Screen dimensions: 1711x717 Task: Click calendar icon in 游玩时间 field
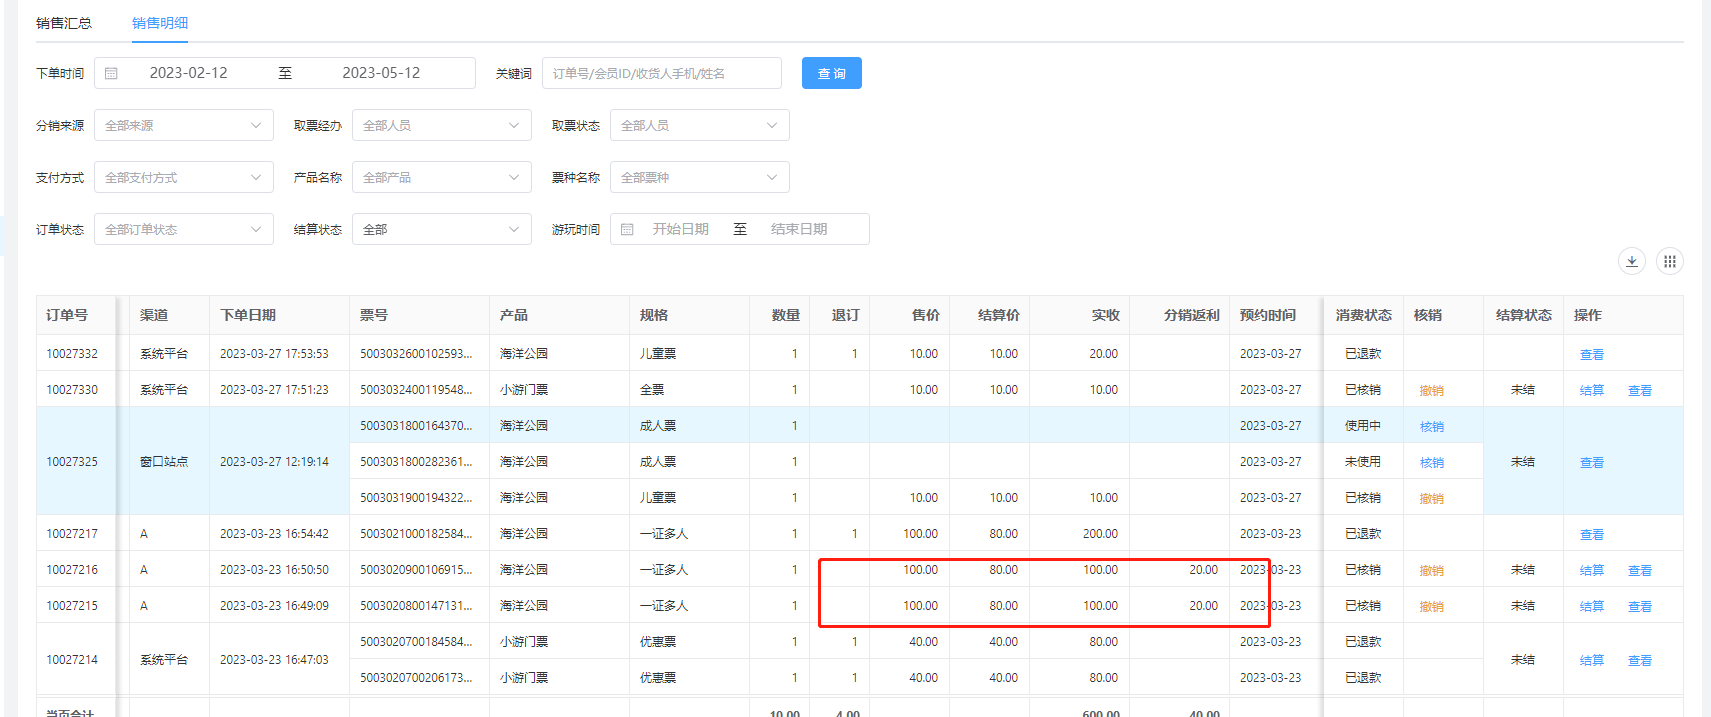point(627,229)
